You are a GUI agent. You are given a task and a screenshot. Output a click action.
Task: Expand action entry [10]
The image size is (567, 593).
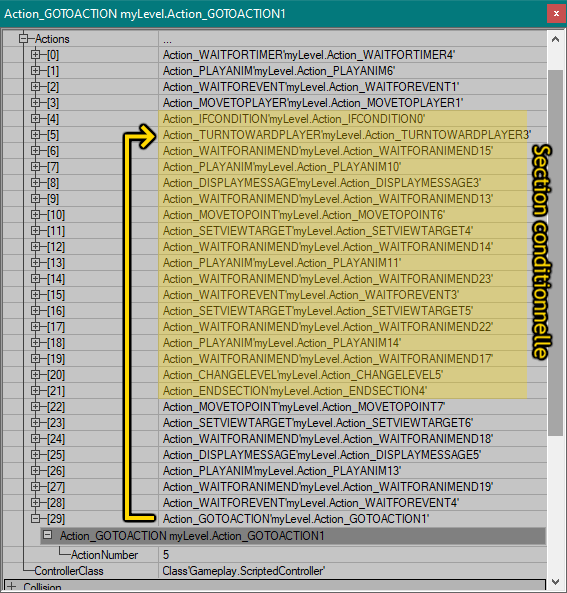[x=36, y=214]
